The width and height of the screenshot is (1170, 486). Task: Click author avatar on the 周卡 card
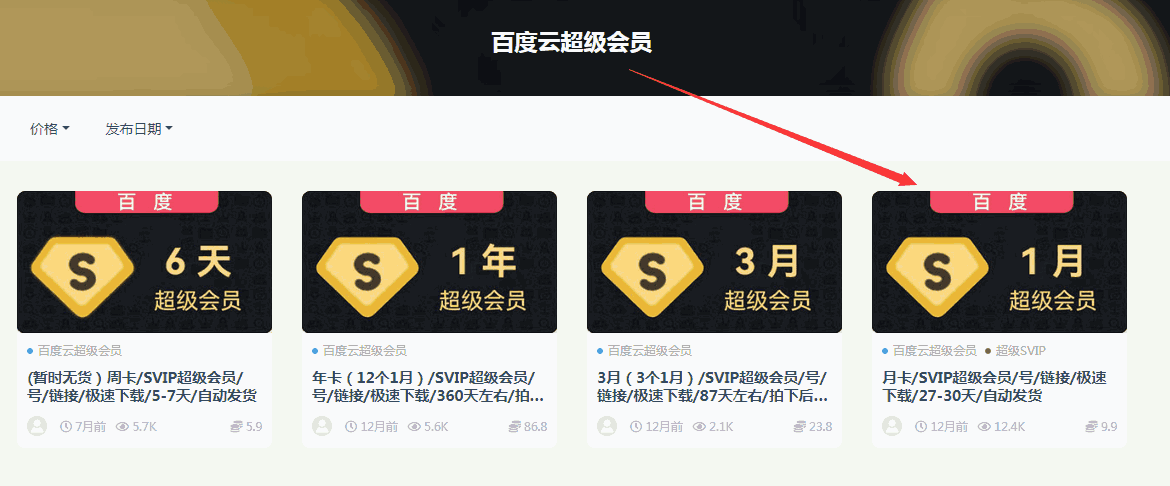tap(37, 426)
